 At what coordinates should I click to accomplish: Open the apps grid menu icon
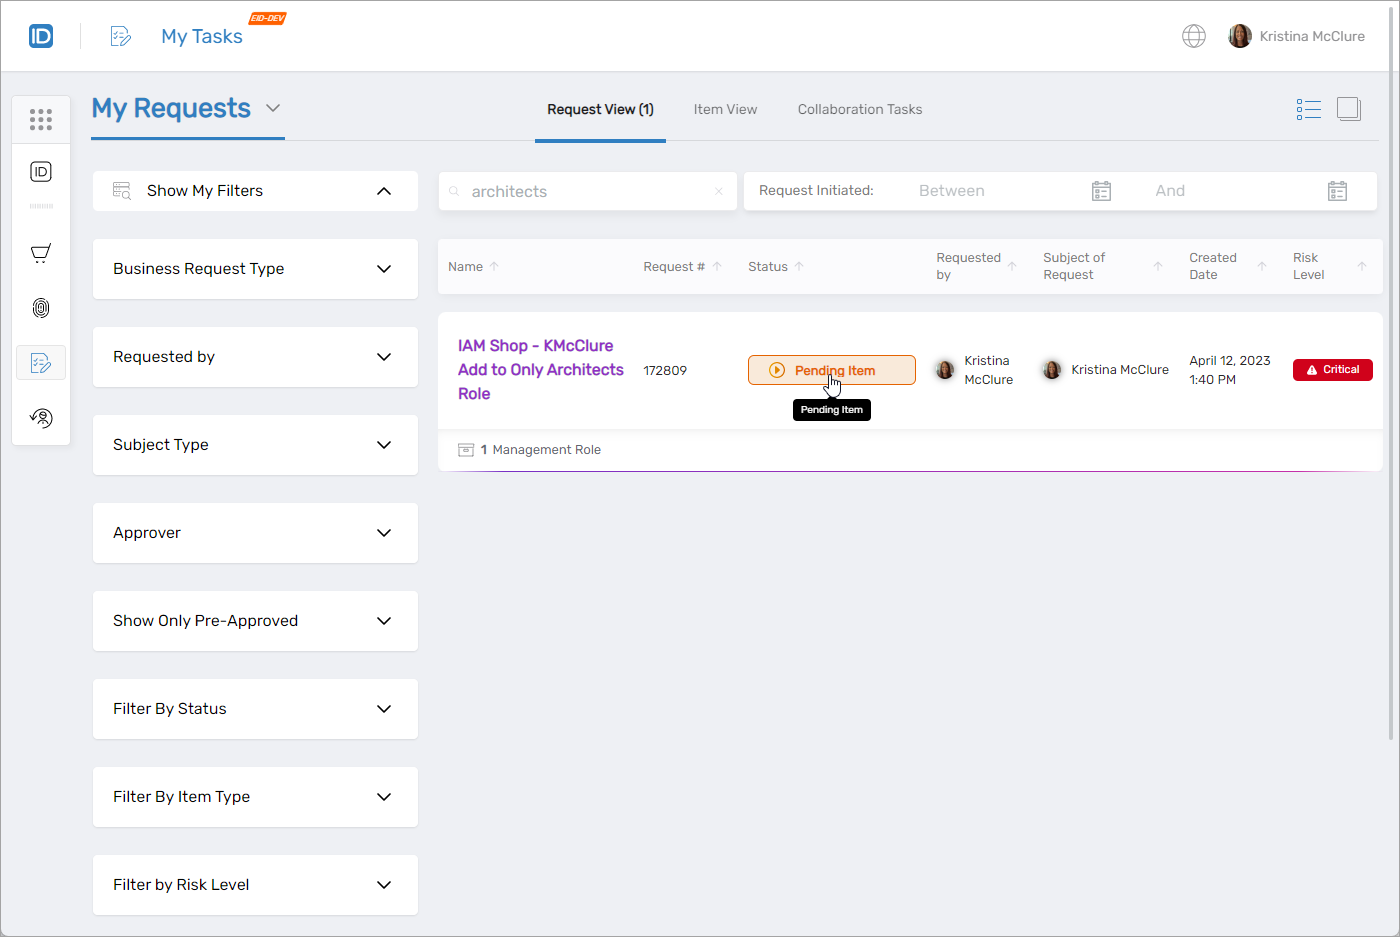point(41,120)
